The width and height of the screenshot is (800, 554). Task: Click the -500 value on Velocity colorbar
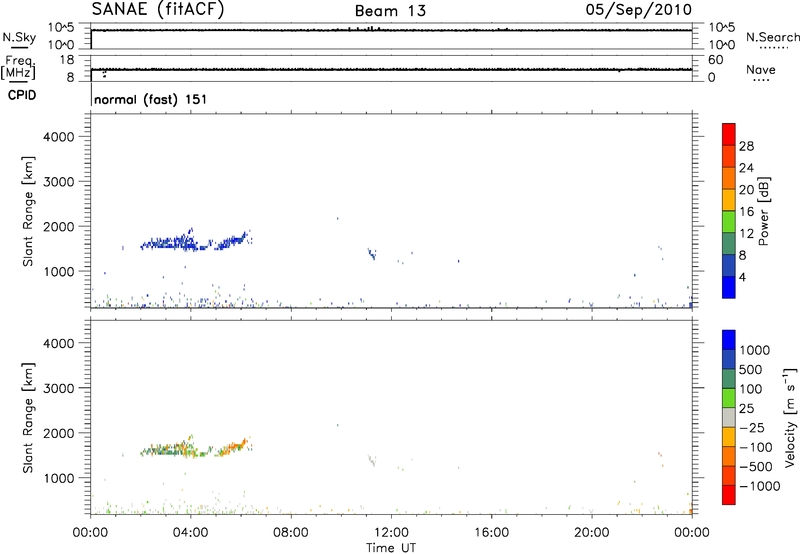pos(755,466)
